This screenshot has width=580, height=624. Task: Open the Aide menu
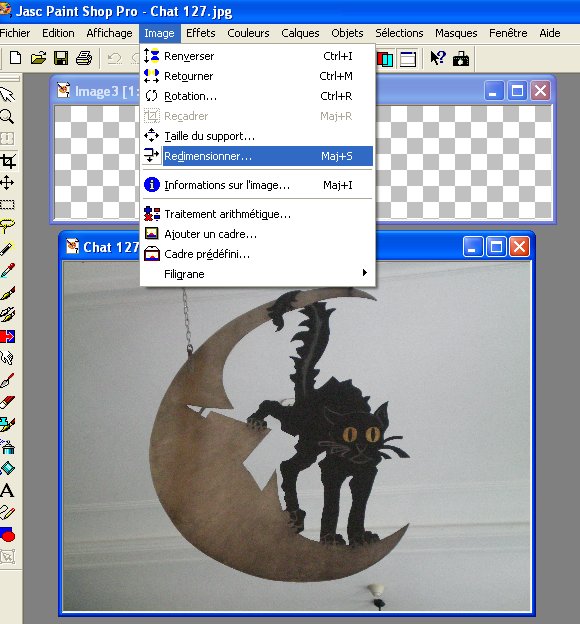[550, 33]
